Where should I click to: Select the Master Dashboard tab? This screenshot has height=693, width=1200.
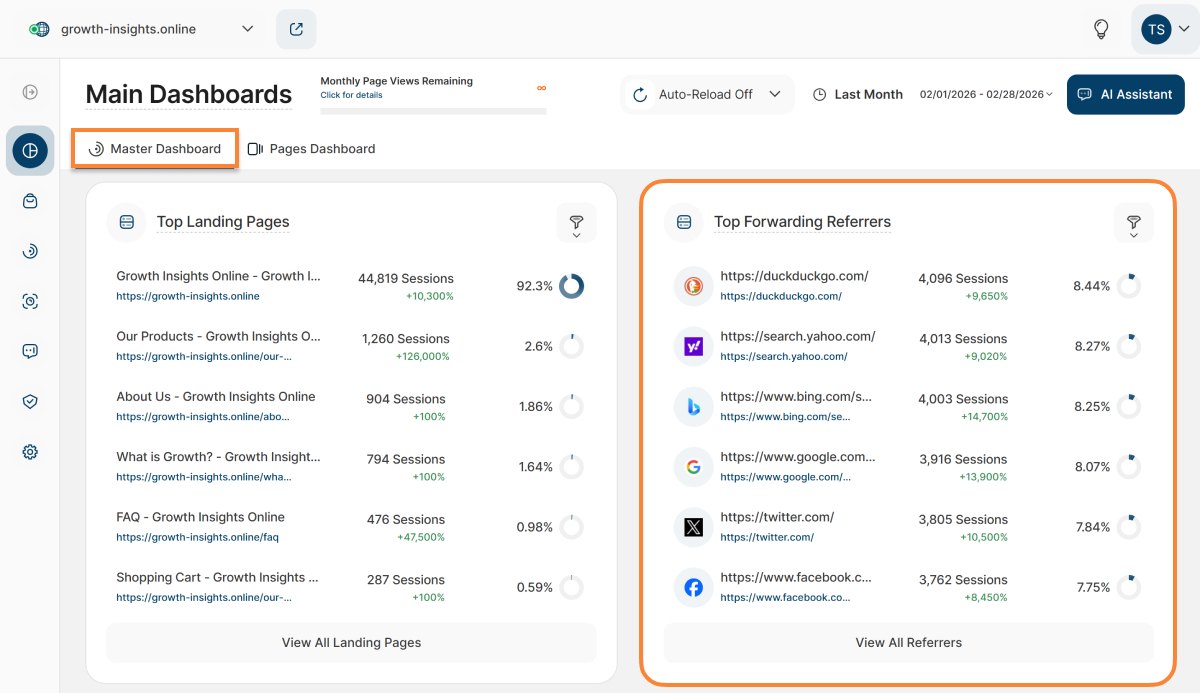[155, 149]
